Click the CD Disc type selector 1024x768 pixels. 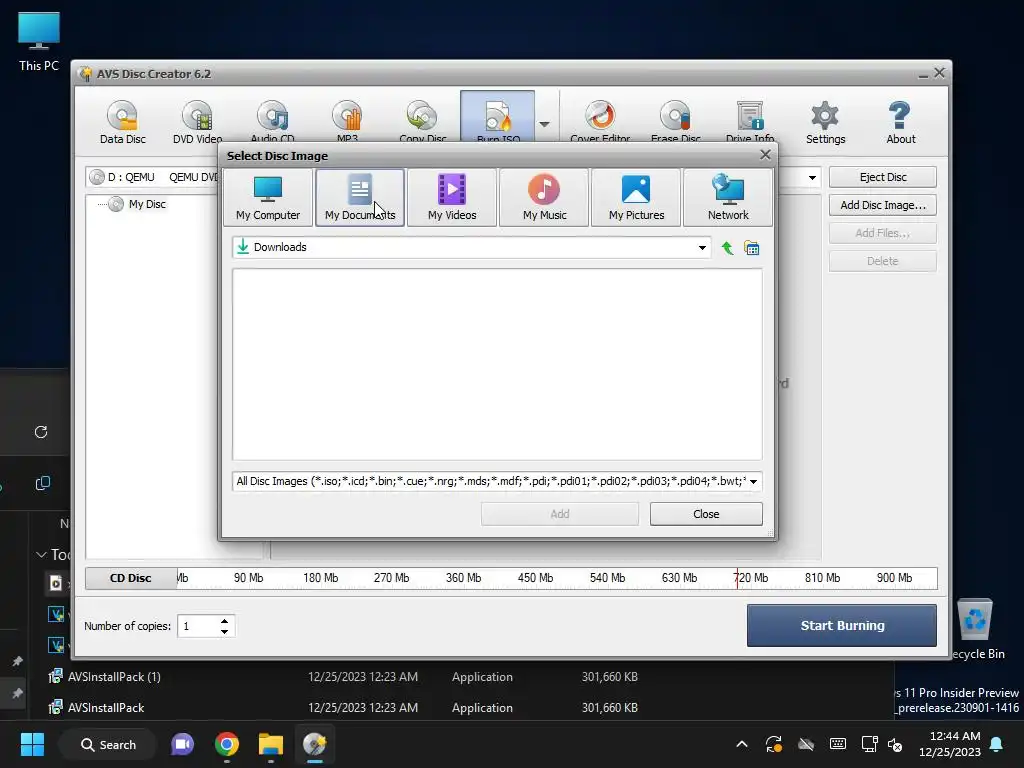(x=131, y=578)
